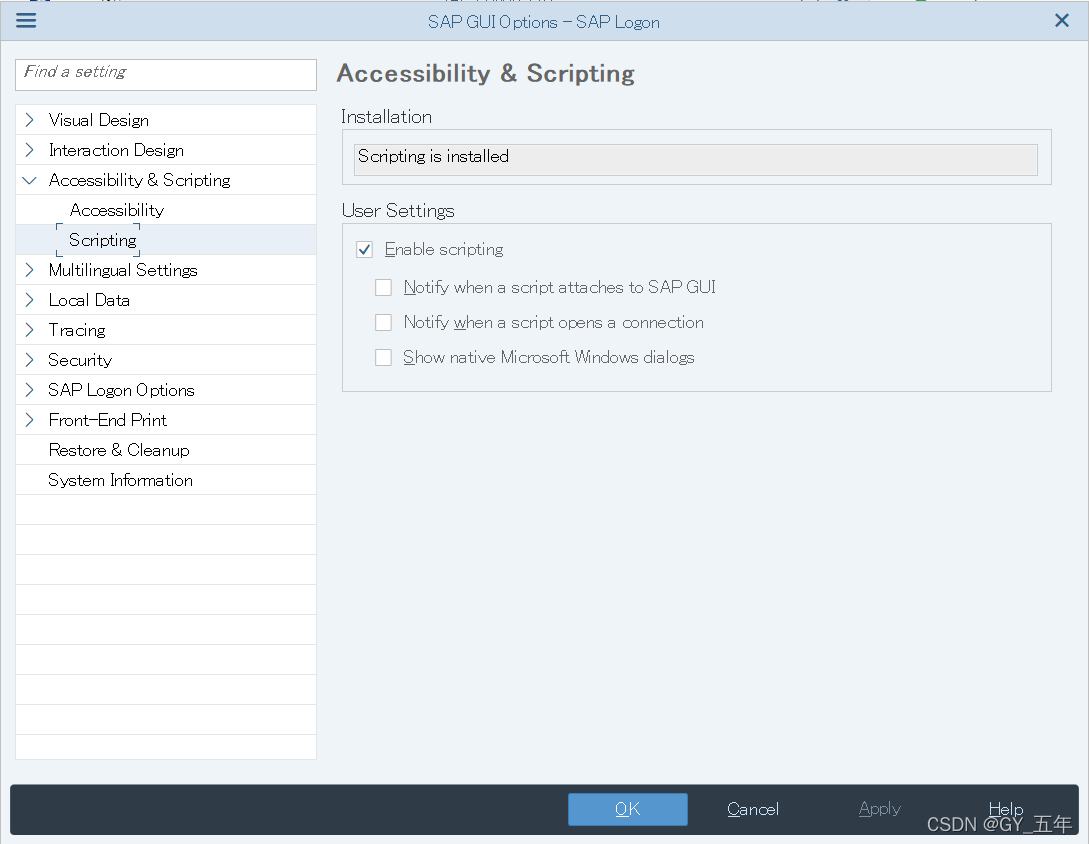
Task: Open the System Information page
Action: tap(120, 480)
